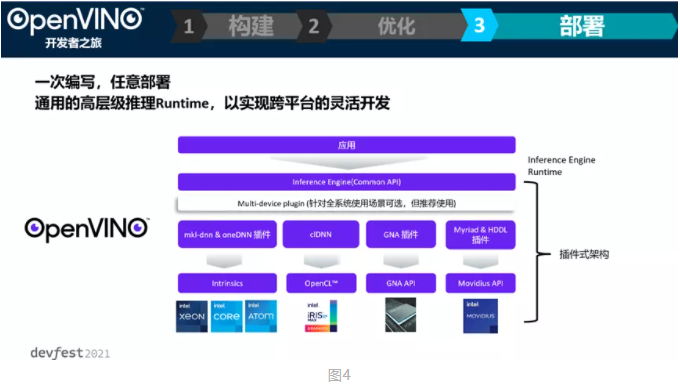
Task: Click the Intel Core badge
Action: tap(226, 316)
